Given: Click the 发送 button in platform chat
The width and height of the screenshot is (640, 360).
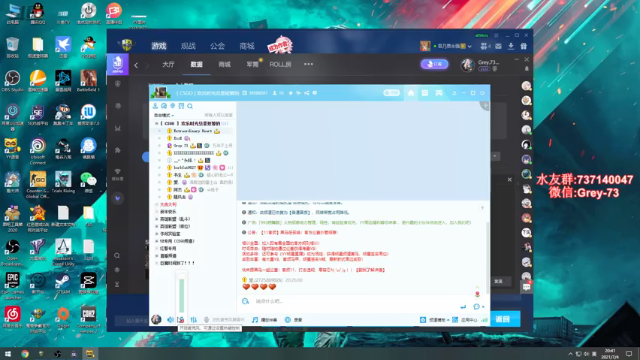Looking at the screenshot, I should [x=498, y=281].
